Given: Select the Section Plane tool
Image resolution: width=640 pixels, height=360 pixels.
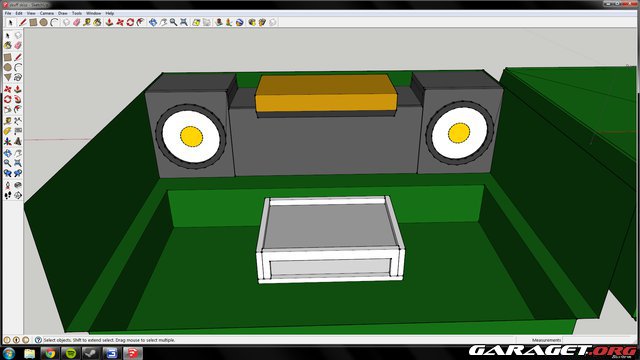Looking at the screenshot, I should pos(18,196).
